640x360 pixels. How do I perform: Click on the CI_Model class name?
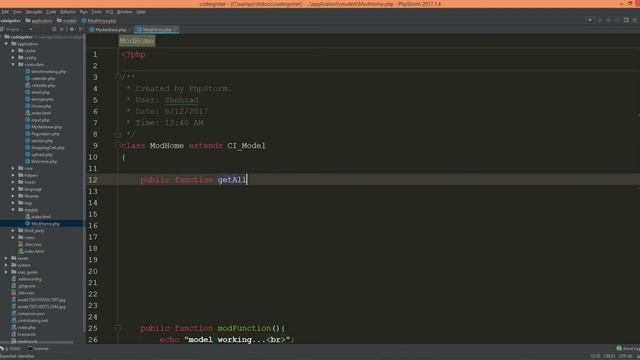(x=246, y=146)
